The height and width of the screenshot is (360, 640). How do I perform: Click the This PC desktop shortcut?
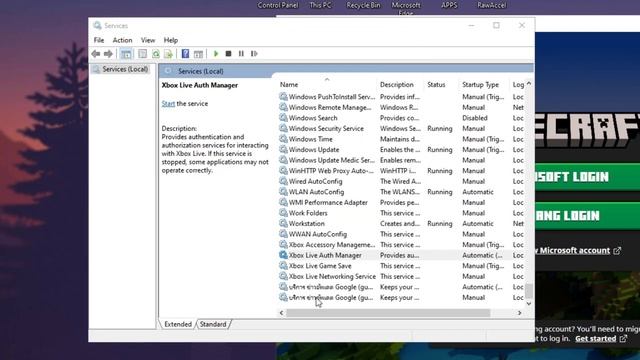pyautogui.click(x=320, y=5)
